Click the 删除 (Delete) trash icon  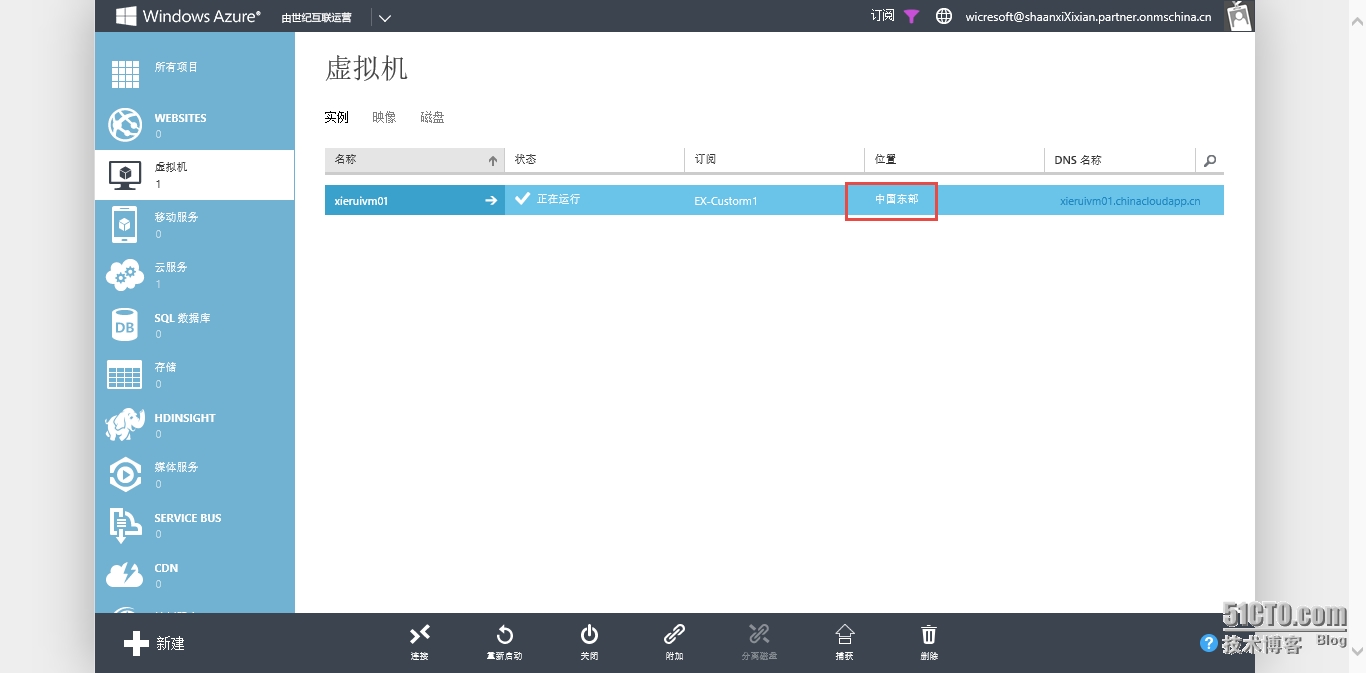click(x=929, y=634)
